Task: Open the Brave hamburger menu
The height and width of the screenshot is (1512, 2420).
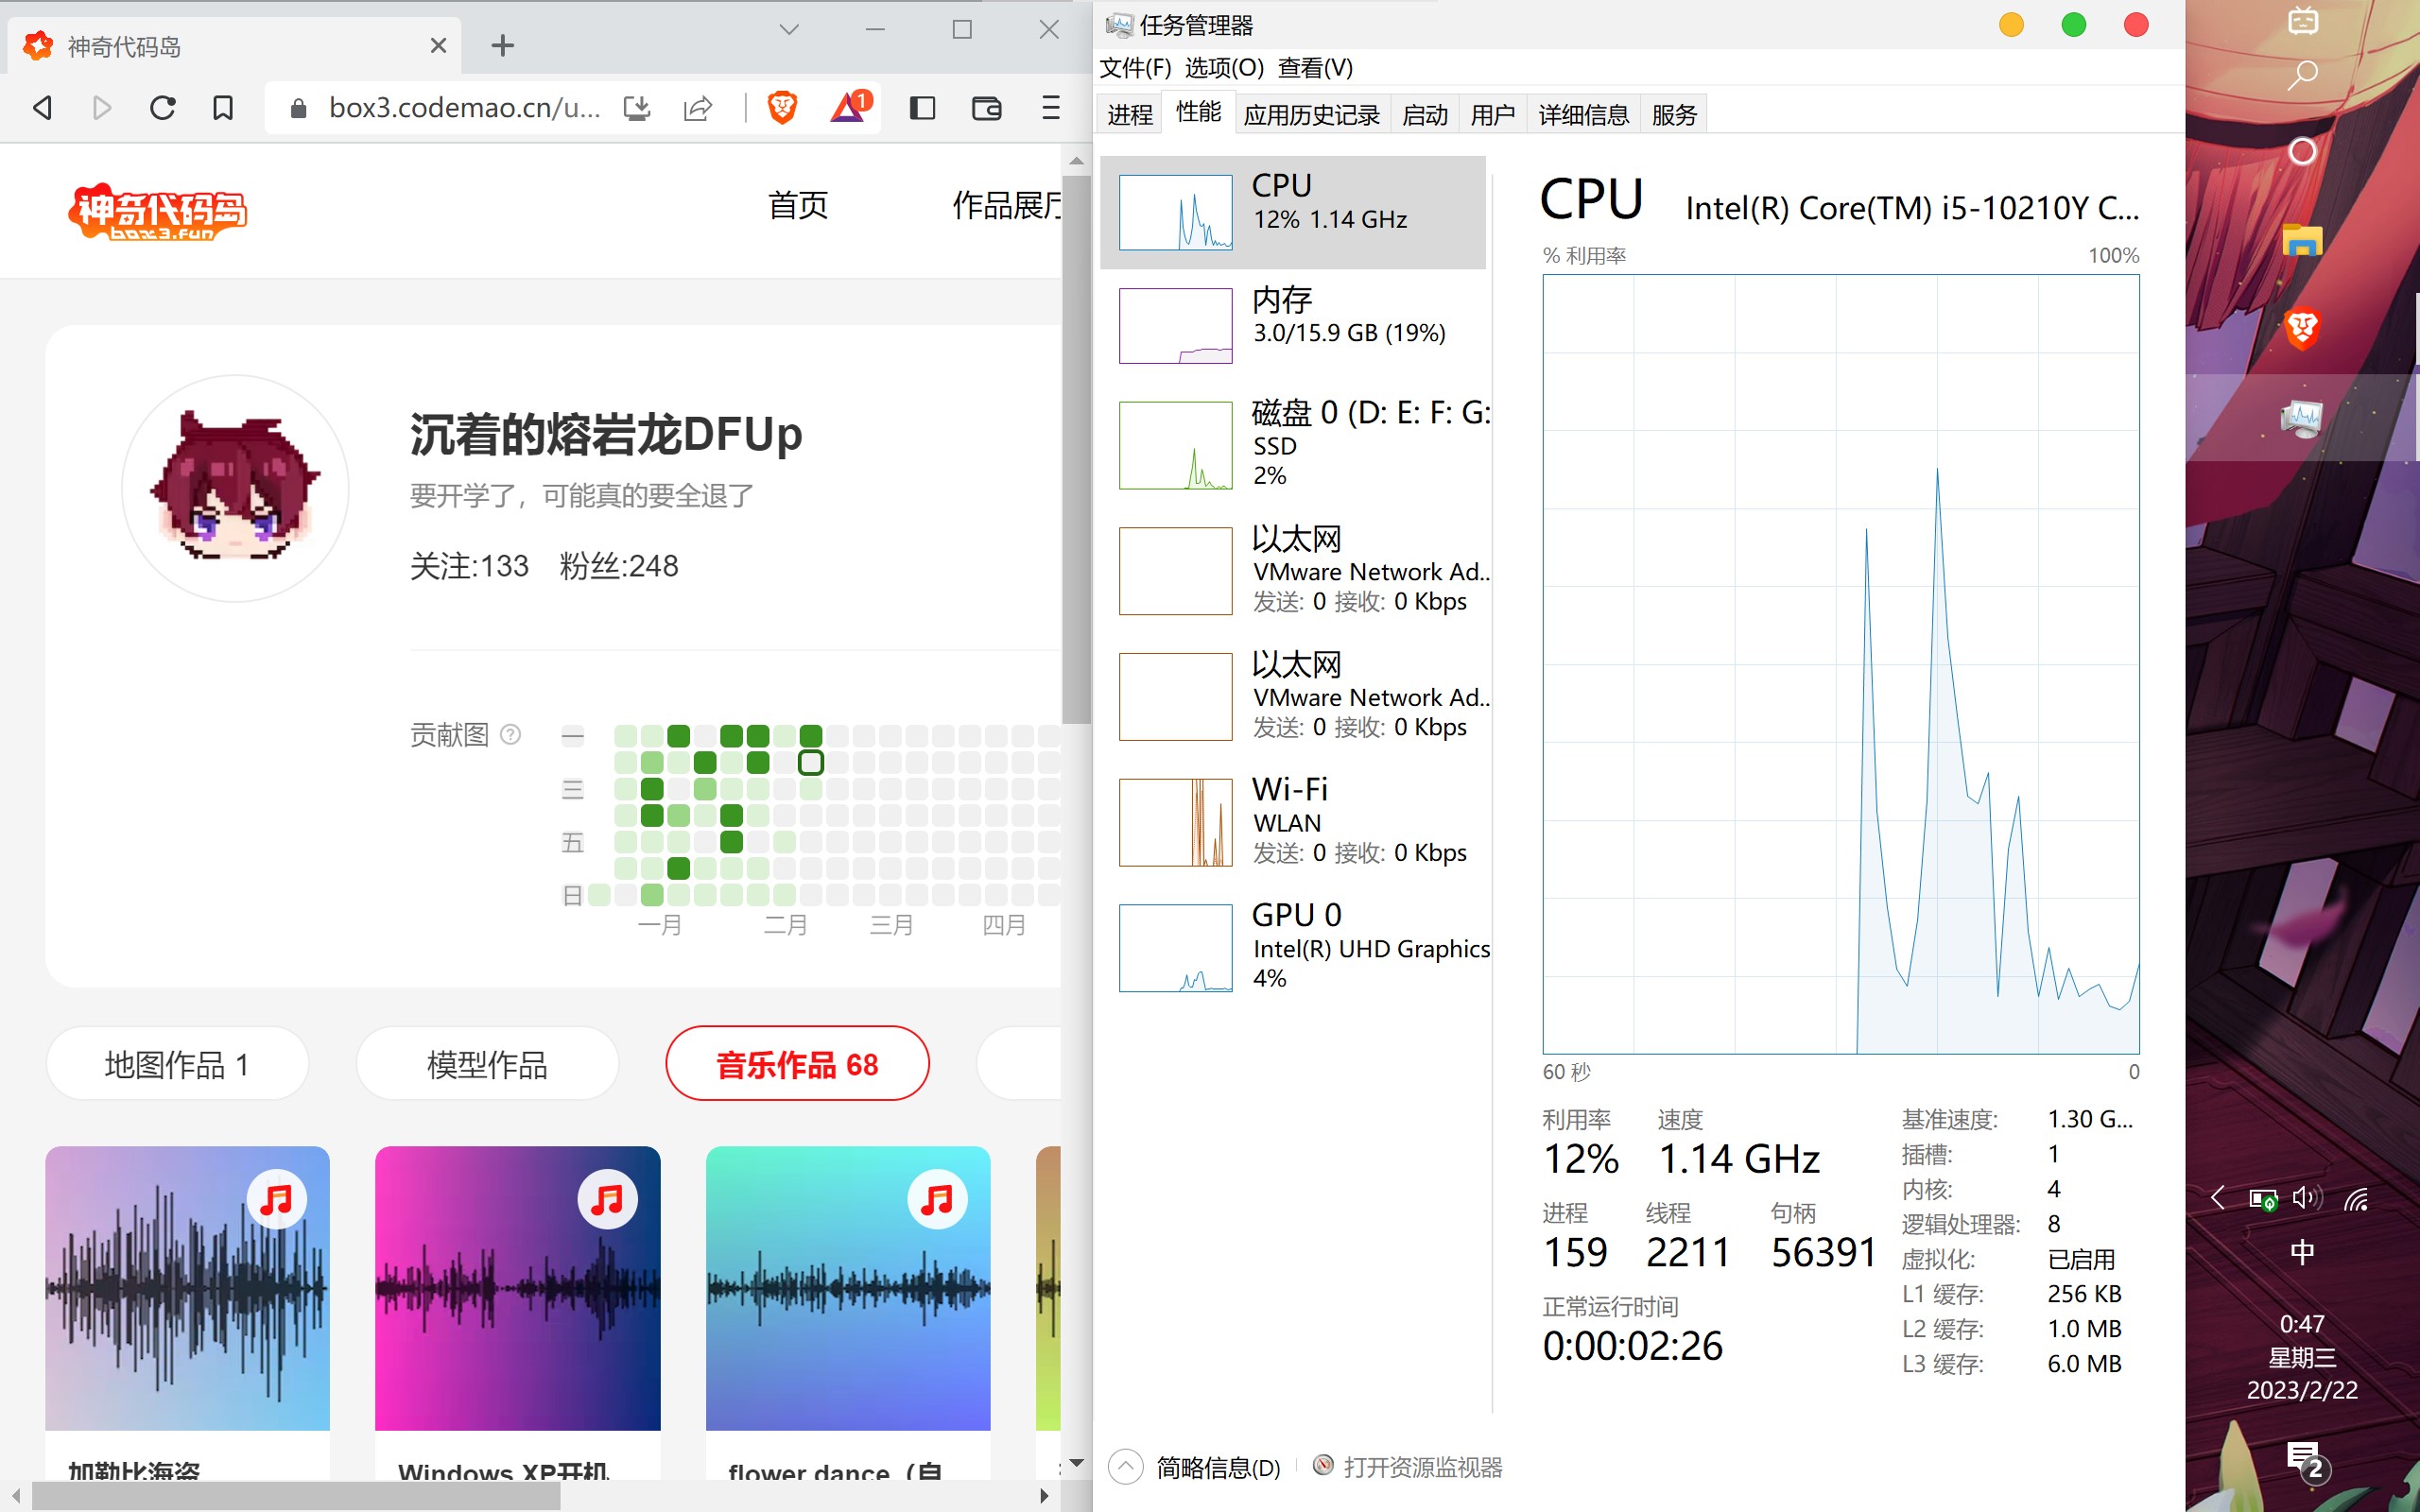Action: tap(1050, 108)
